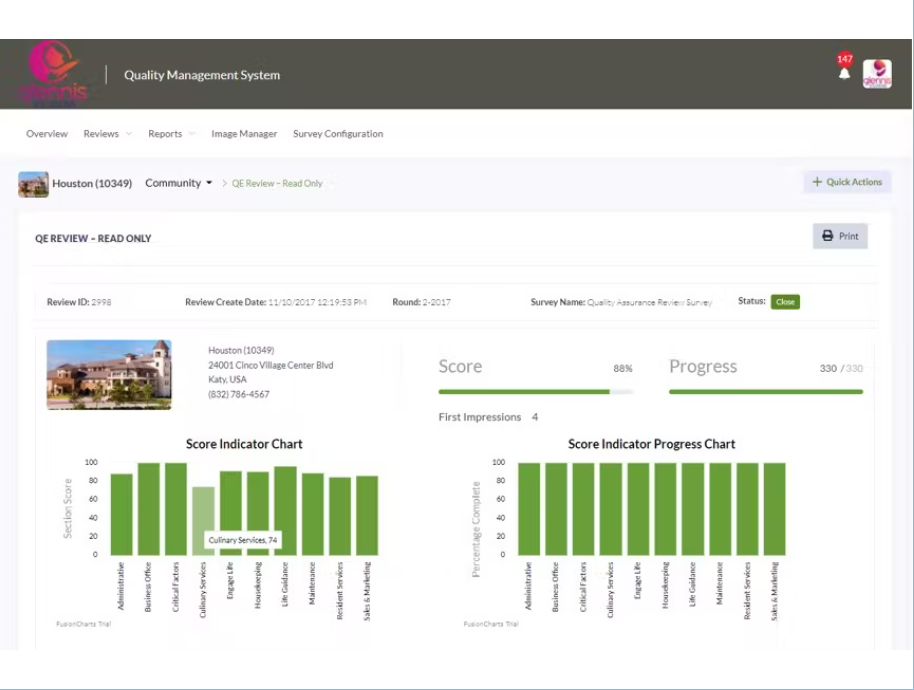Image resolution: width=914 pixels, height=690 pixels.
Task: Click the plus icon beside Quick Actions
Action: 817,182
